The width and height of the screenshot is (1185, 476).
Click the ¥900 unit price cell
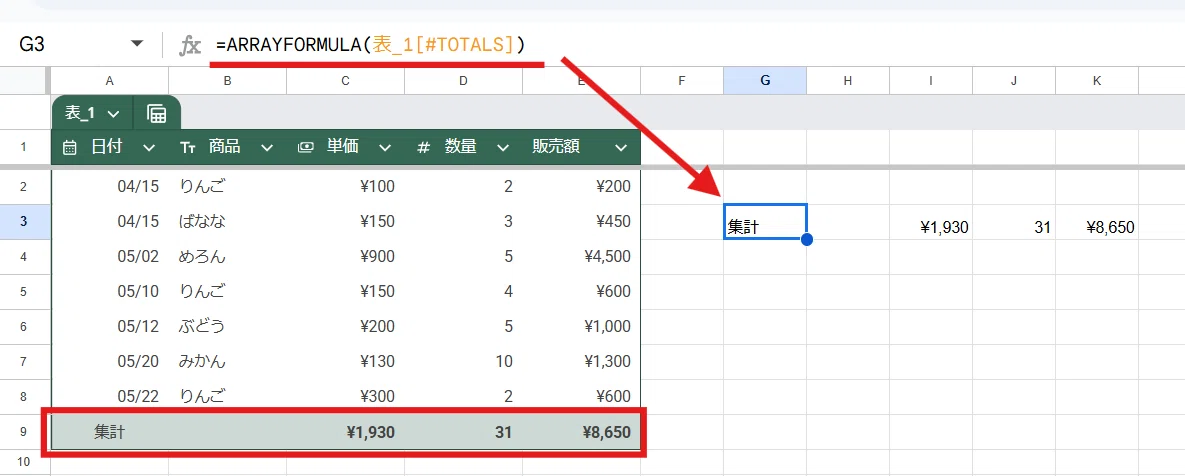click(345, 257)
